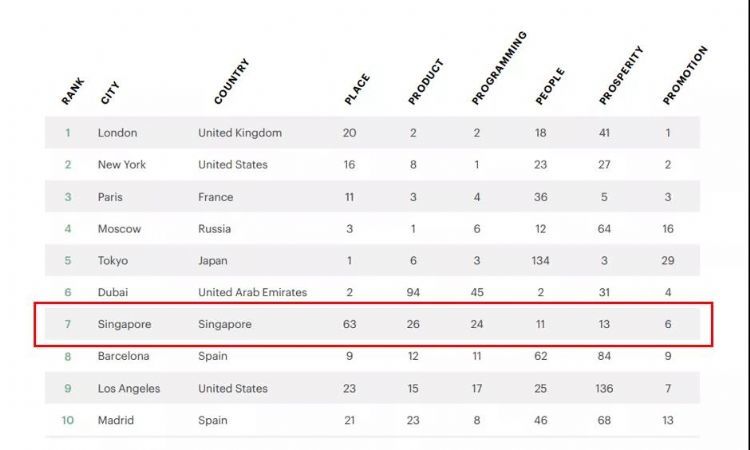Click the PLACE column header
The image size is (750, 450).
357,88
